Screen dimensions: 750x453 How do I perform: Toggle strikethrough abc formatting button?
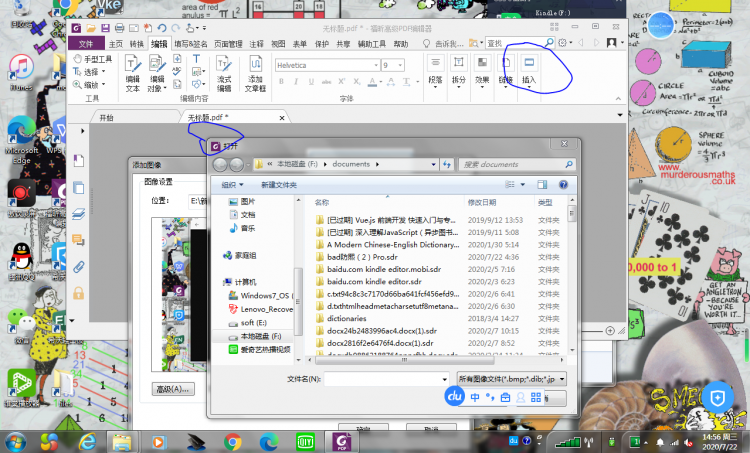click(327, 82)
